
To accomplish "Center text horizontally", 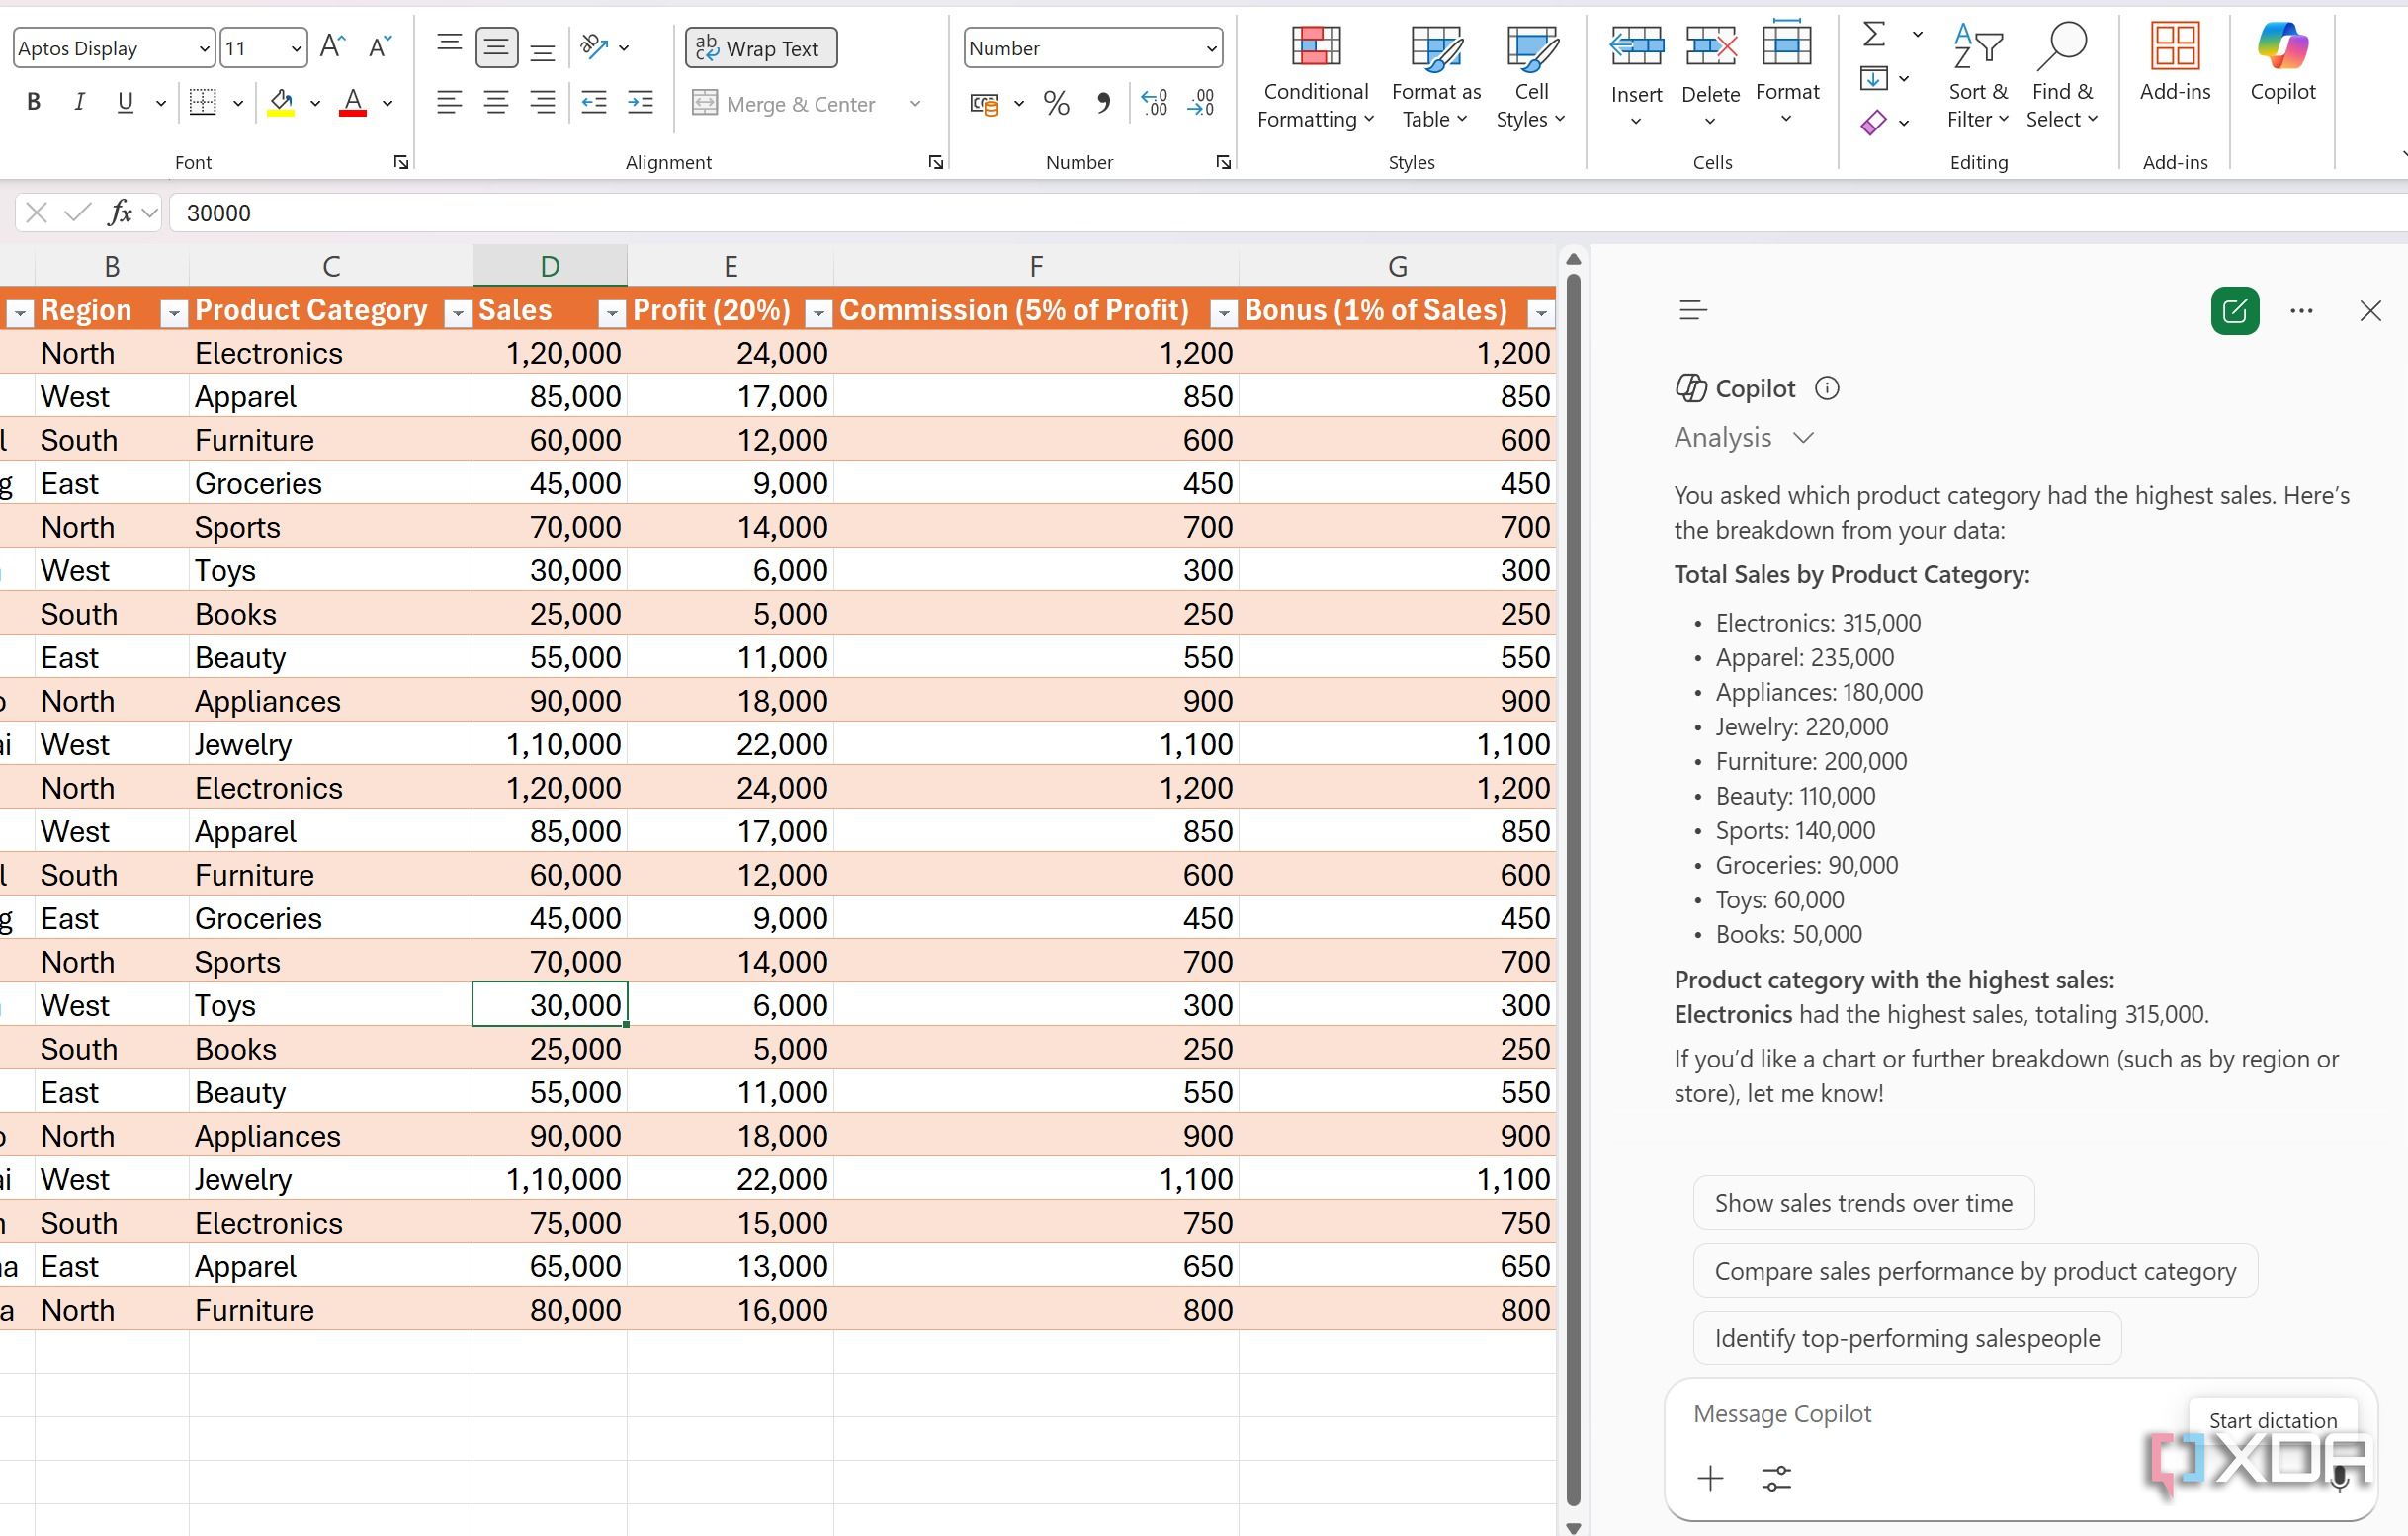I will pyautogui.click(x=496, y=102).
